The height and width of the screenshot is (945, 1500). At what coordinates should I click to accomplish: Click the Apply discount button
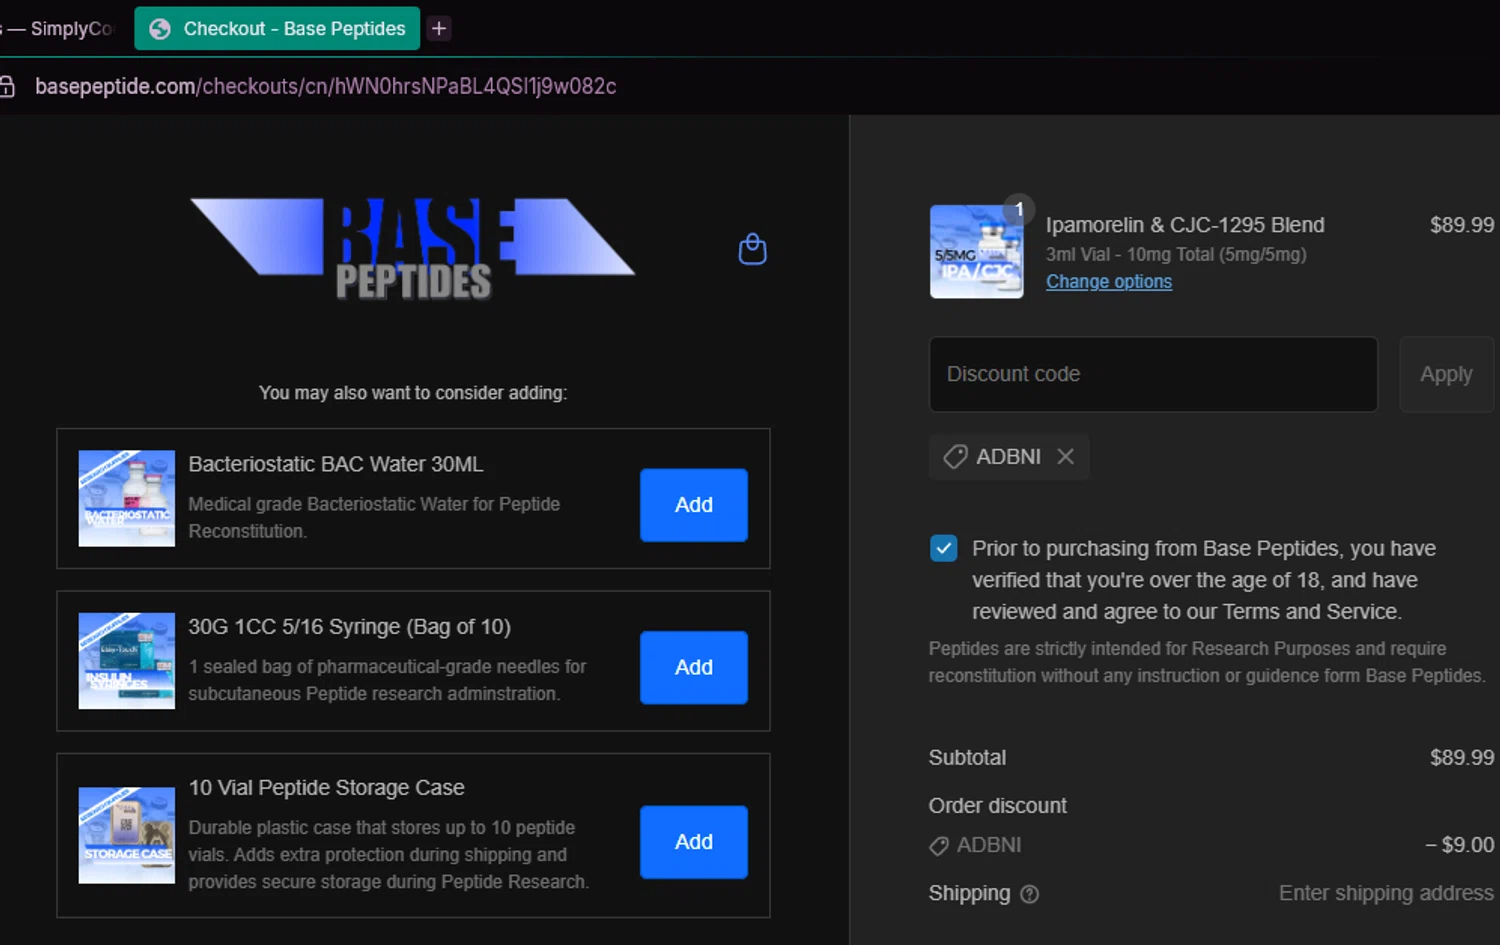pyautogui.click(x=1446, y=374)
